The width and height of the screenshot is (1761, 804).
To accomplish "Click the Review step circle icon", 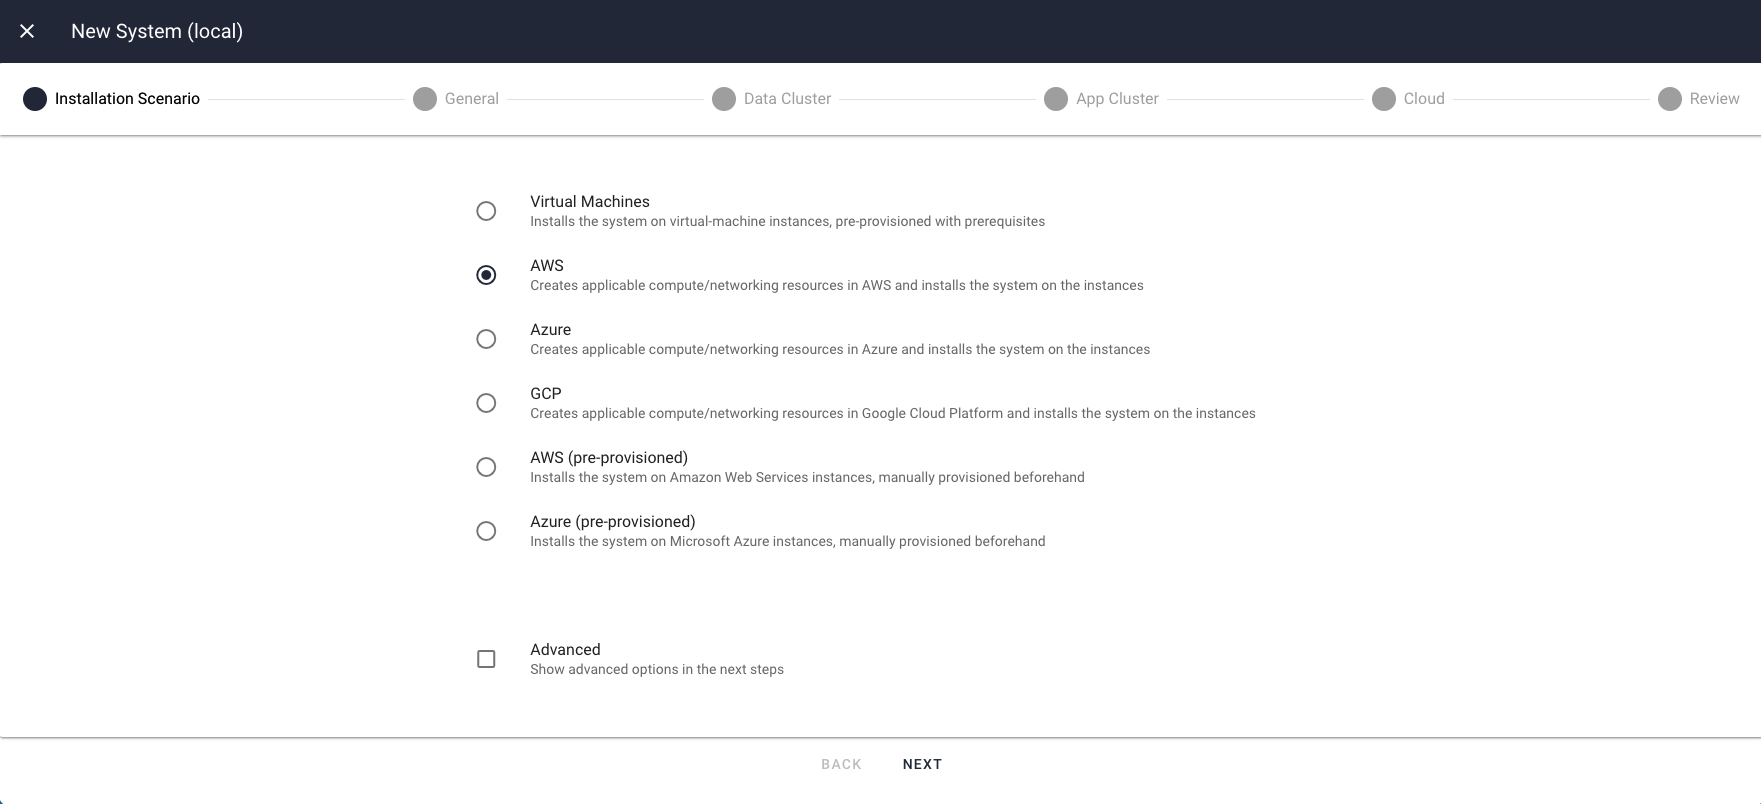I will click(1670, 99).
